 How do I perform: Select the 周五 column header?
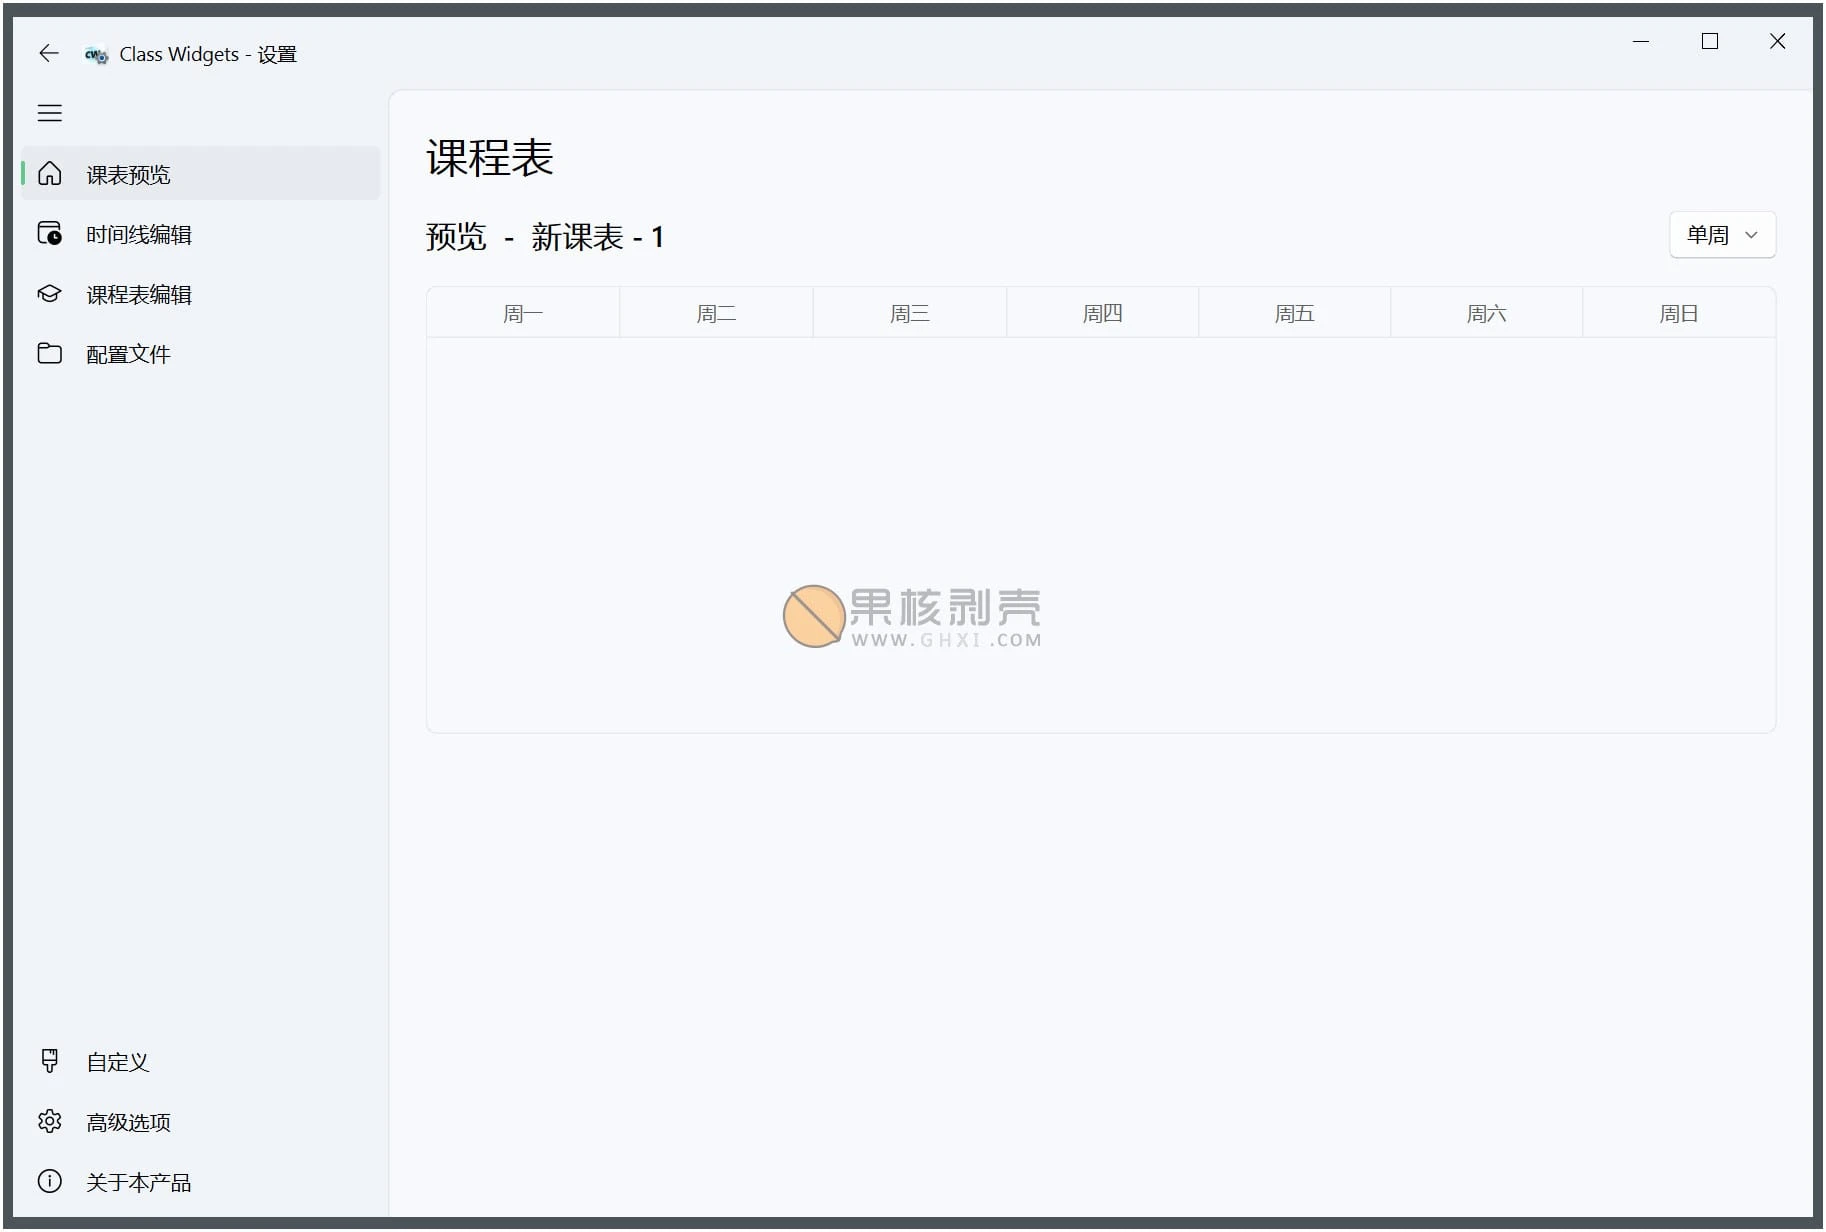click(x=1294, y=314)
